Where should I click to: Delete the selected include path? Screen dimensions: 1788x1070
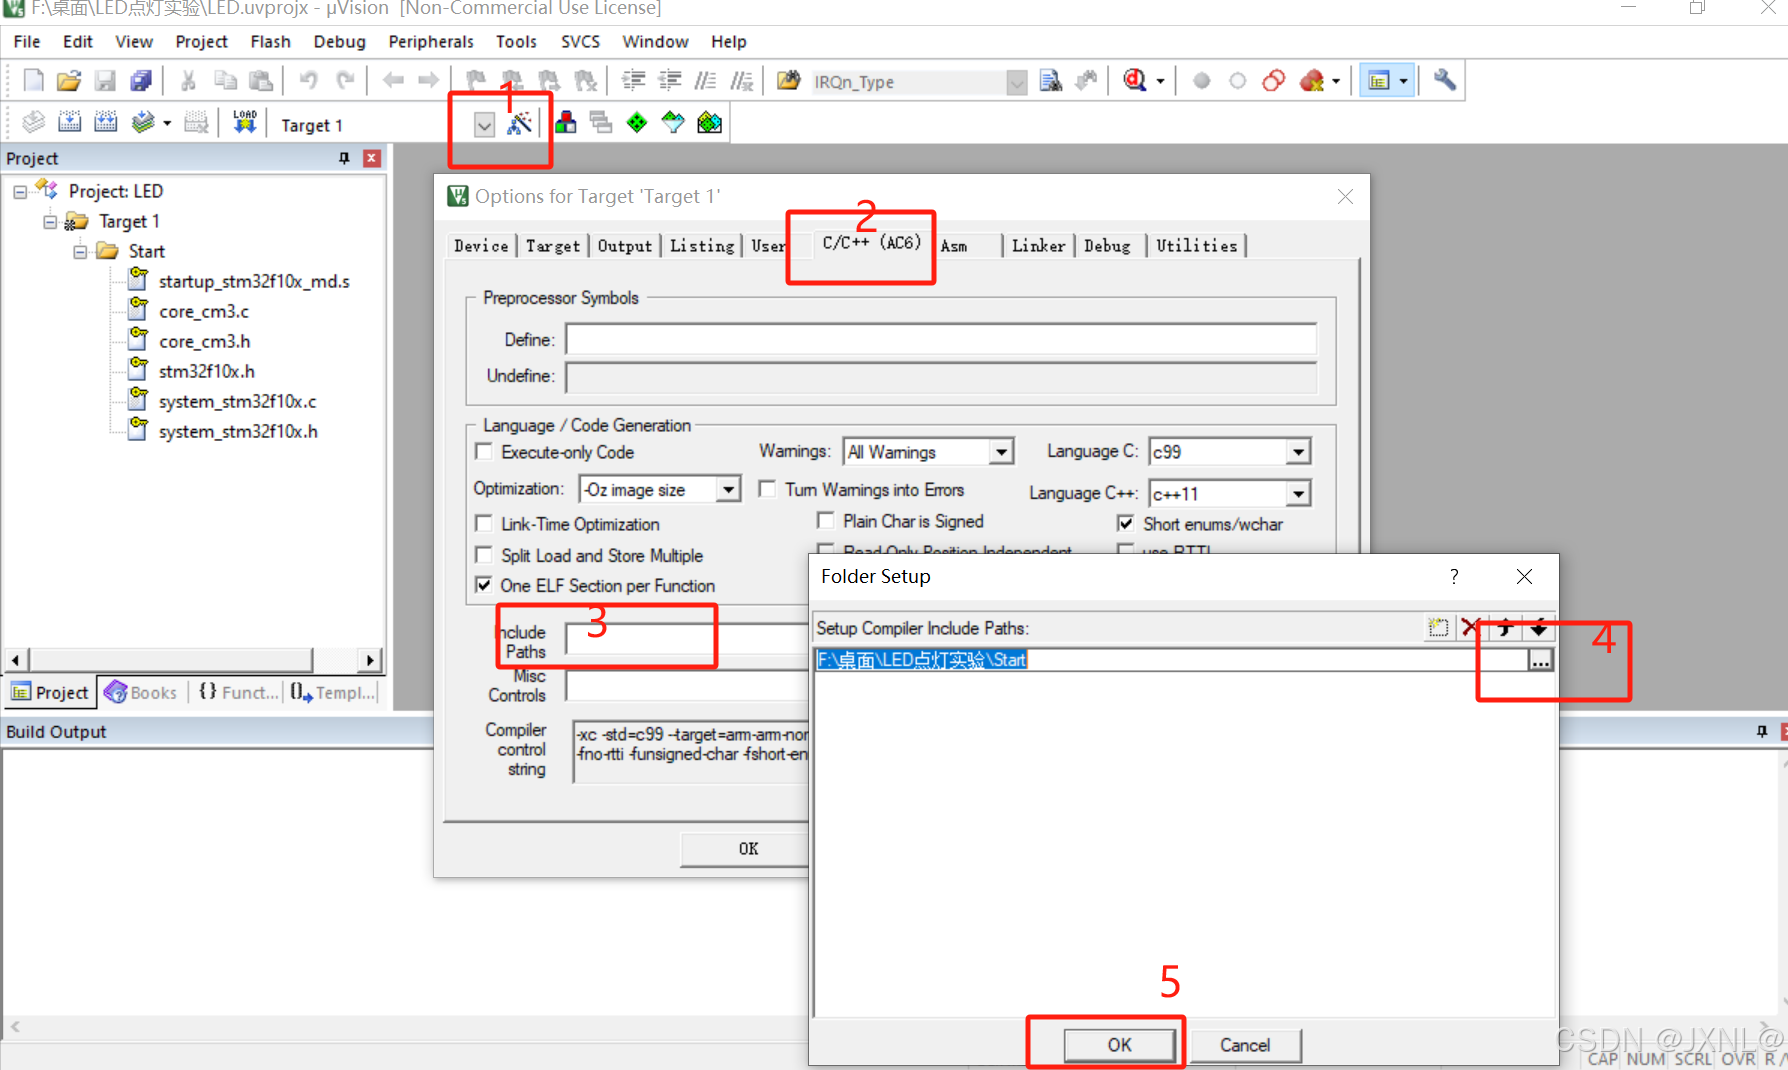(x=1470, y=628)
